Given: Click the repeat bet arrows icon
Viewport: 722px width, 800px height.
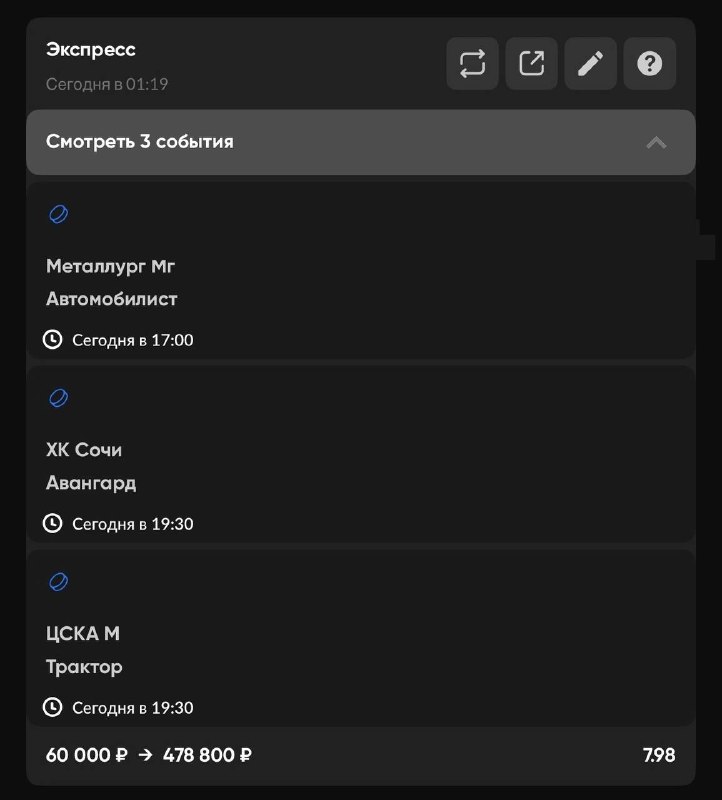Looking at the screenshot, I should [472, 64].
